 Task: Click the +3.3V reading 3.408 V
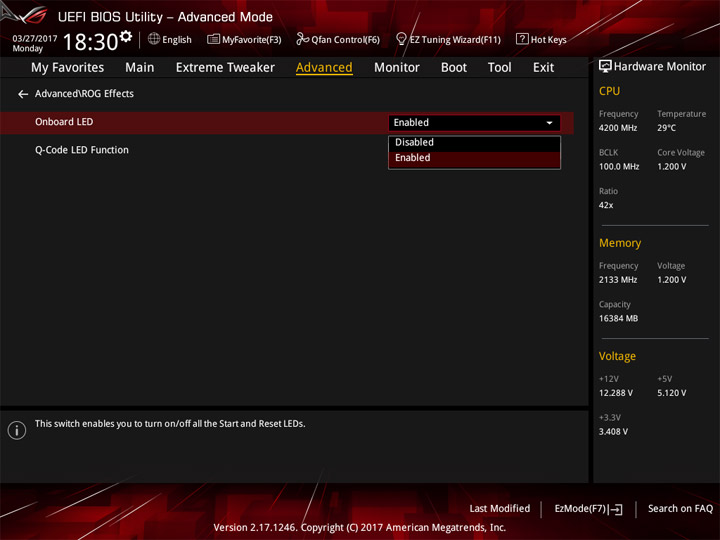pyautogui.click(x=613, y=432)
